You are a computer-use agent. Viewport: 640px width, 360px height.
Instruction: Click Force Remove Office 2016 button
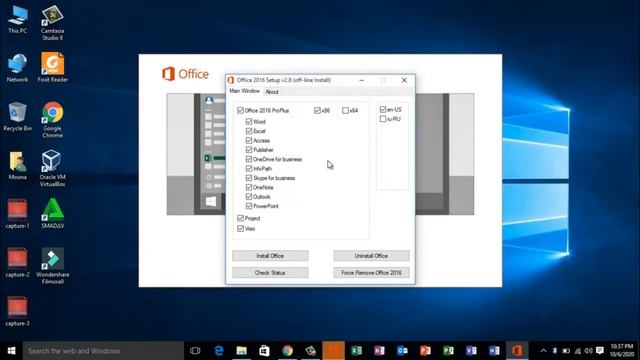(371, 272)
